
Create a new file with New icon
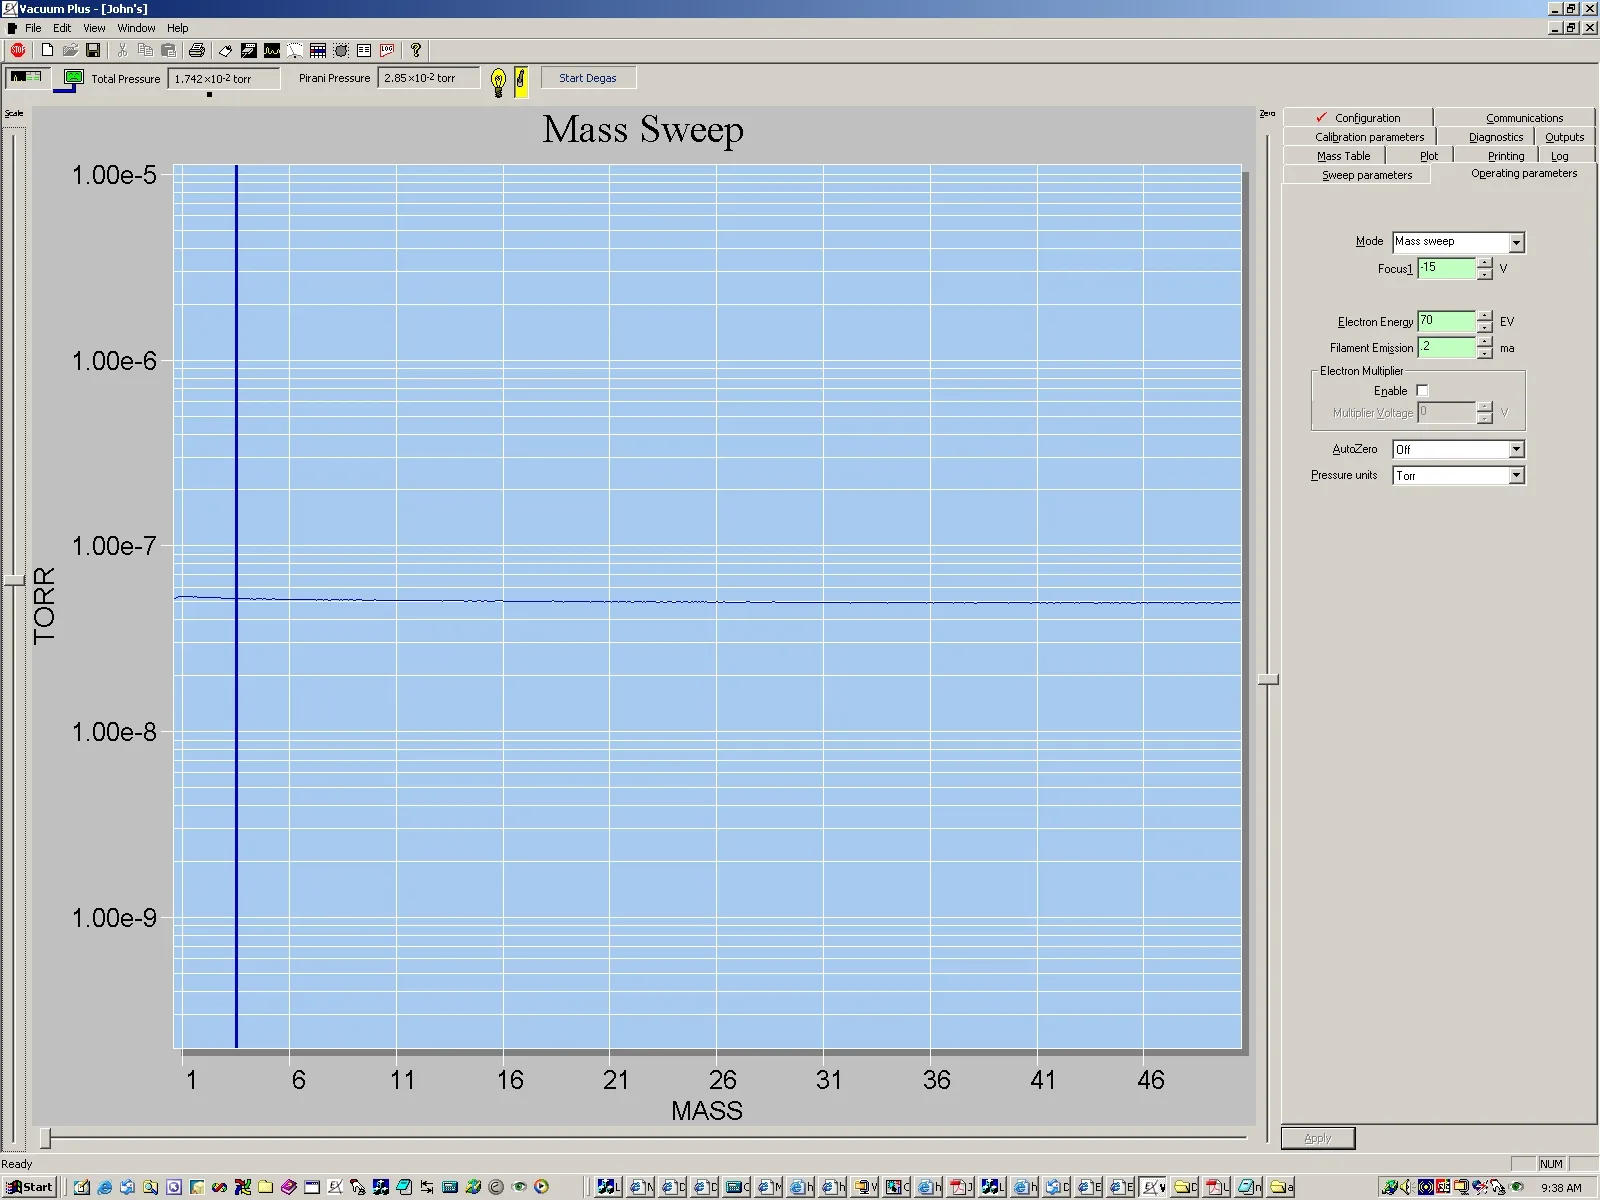pyautogui.click(x=47, y=50)
